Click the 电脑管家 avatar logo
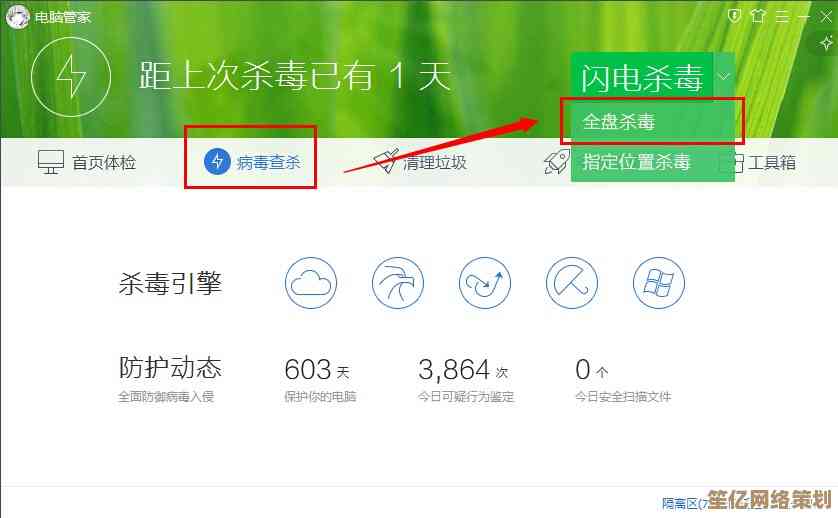The height and width of the screenshot is (518, 838). 17,16
